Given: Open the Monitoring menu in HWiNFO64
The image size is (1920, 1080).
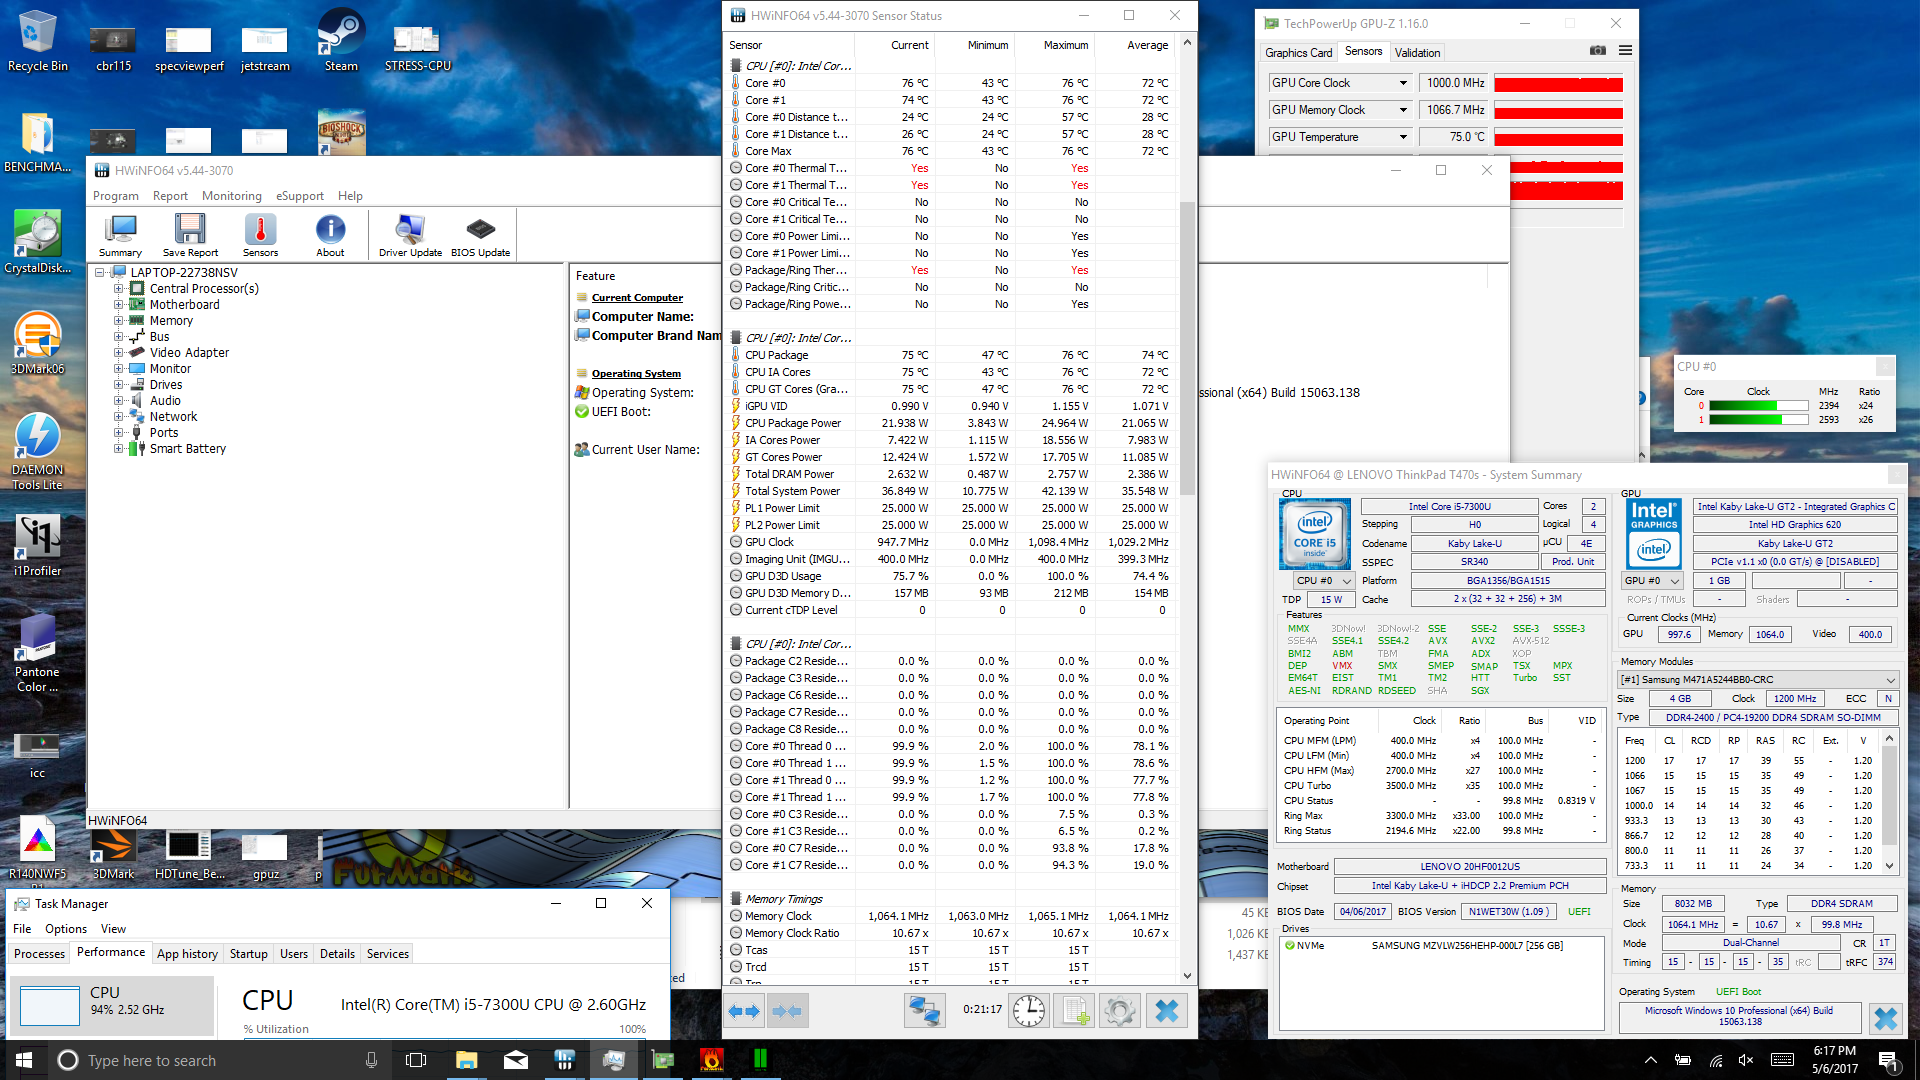Looking at the screenshot, I should [x=231, y=196].
